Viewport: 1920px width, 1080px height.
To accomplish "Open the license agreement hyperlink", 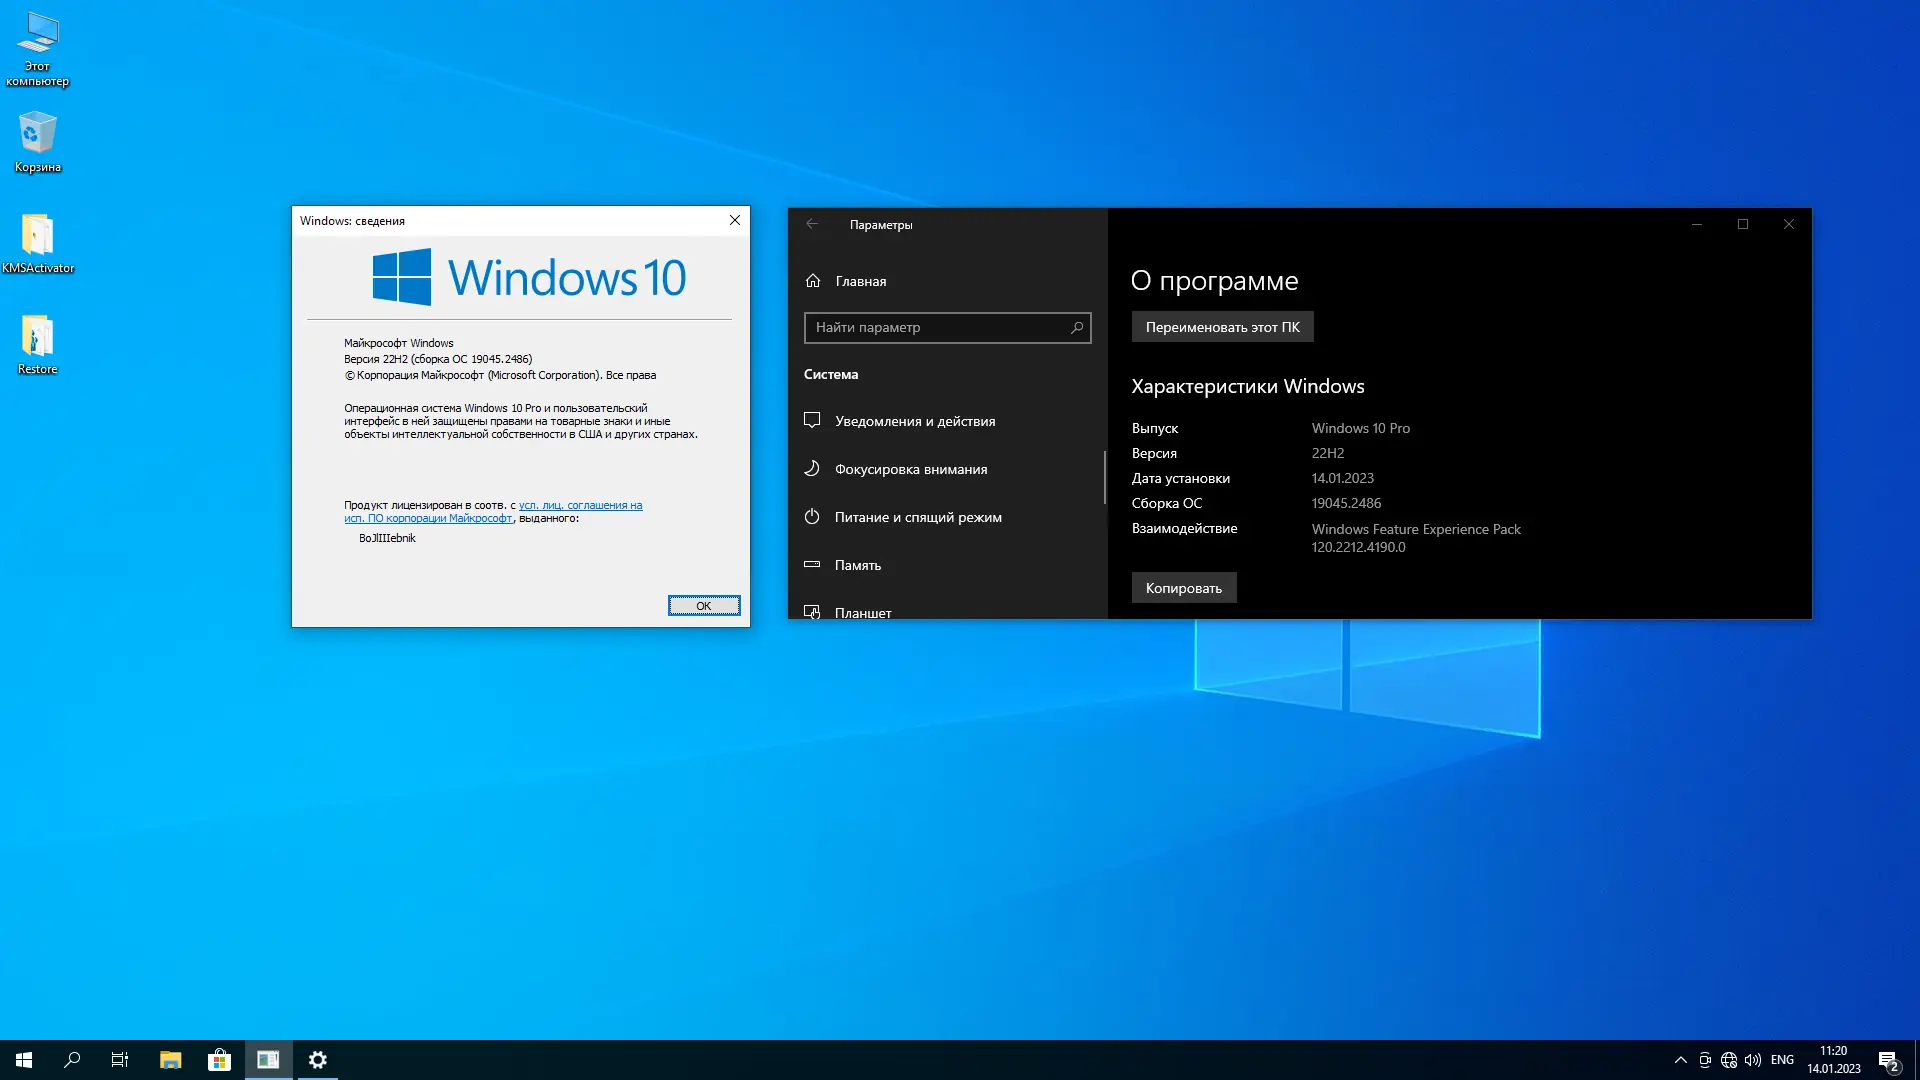I will [580, 506].
